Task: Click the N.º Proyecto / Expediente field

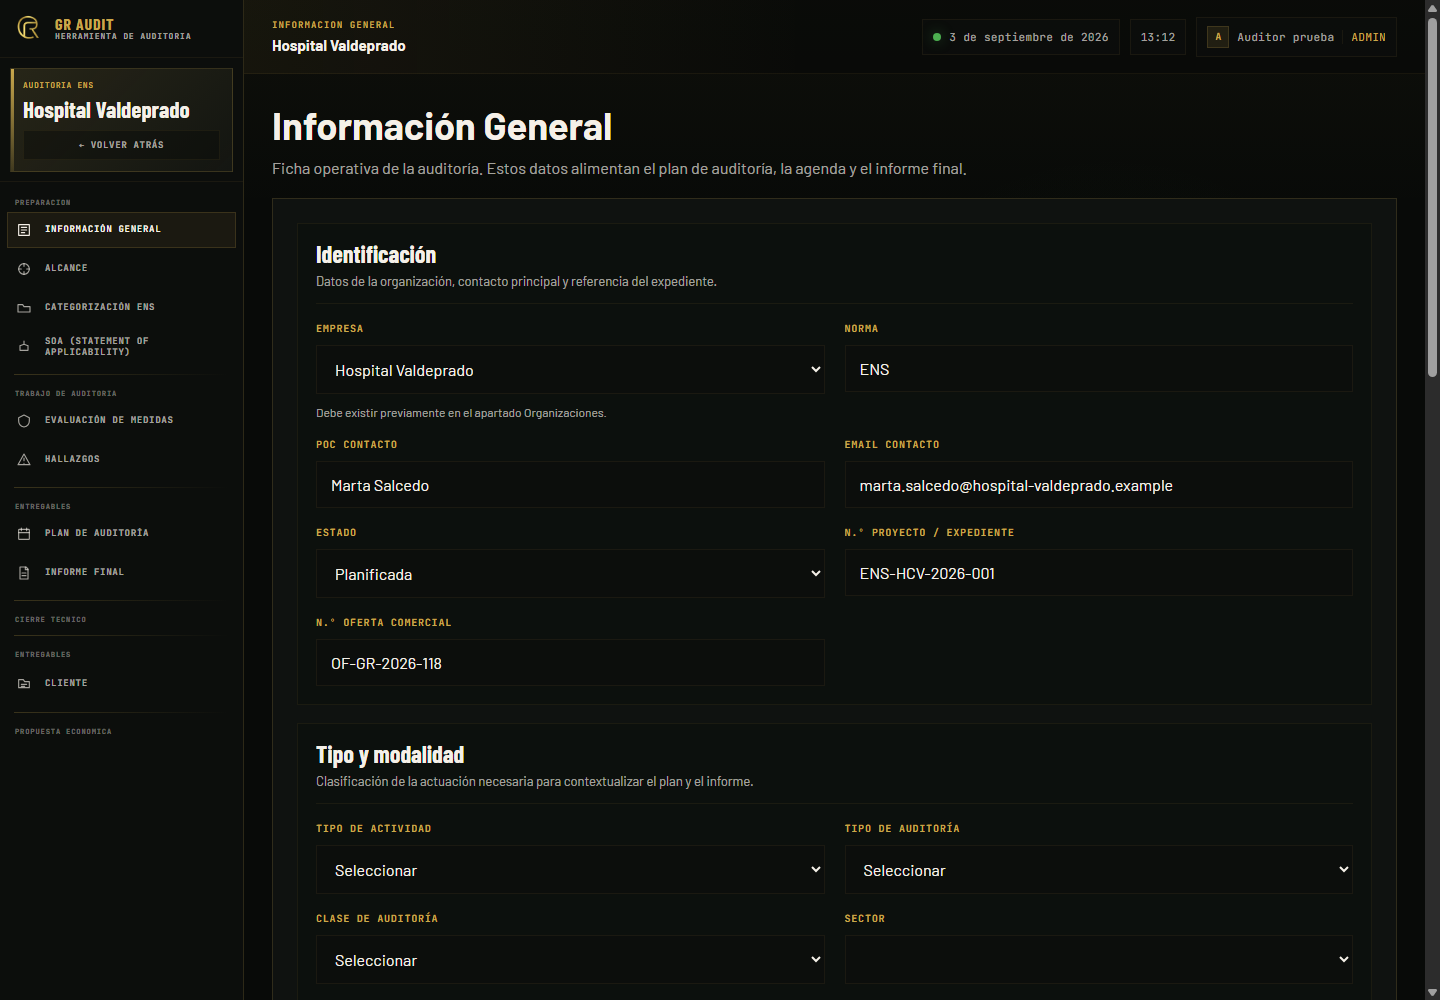Action: tap(1098, 573)
